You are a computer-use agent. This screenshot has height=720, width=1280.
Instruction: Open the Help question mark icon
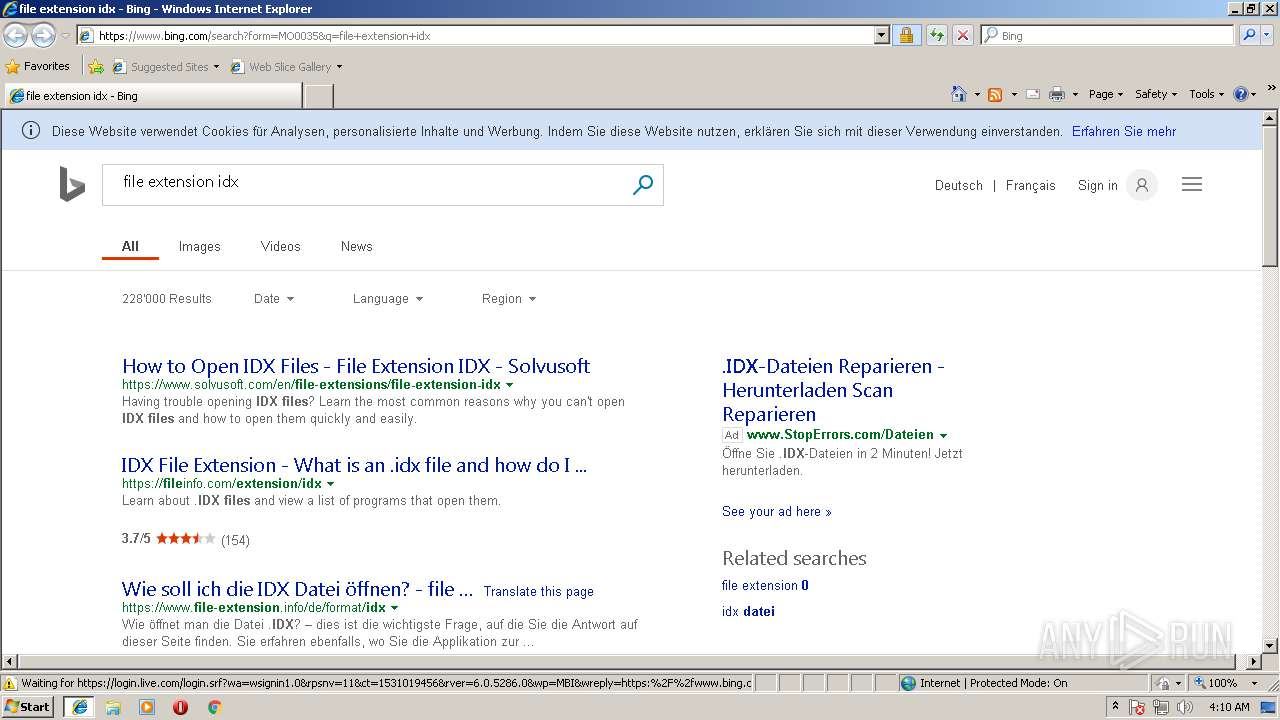tap(1241, 94)
